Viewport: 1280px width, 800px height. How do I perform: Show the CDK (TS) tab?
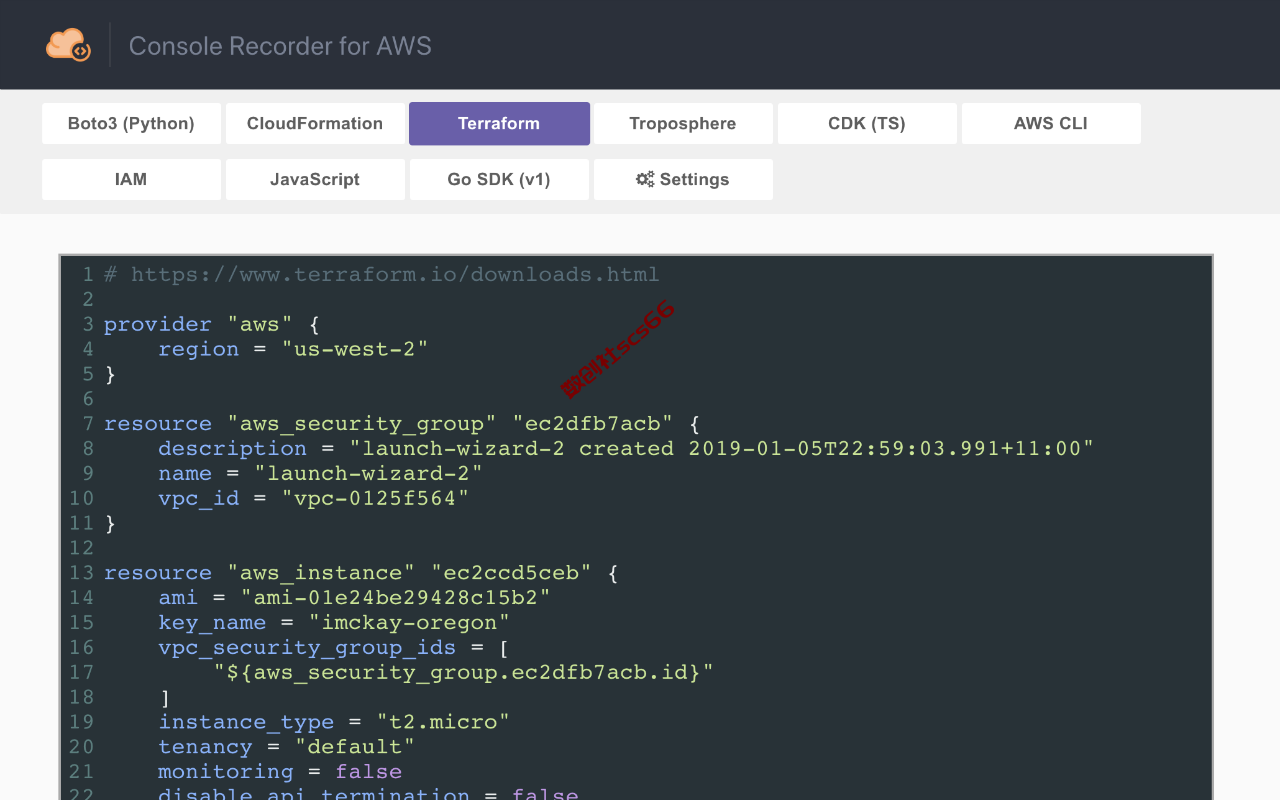coord(867,124)
